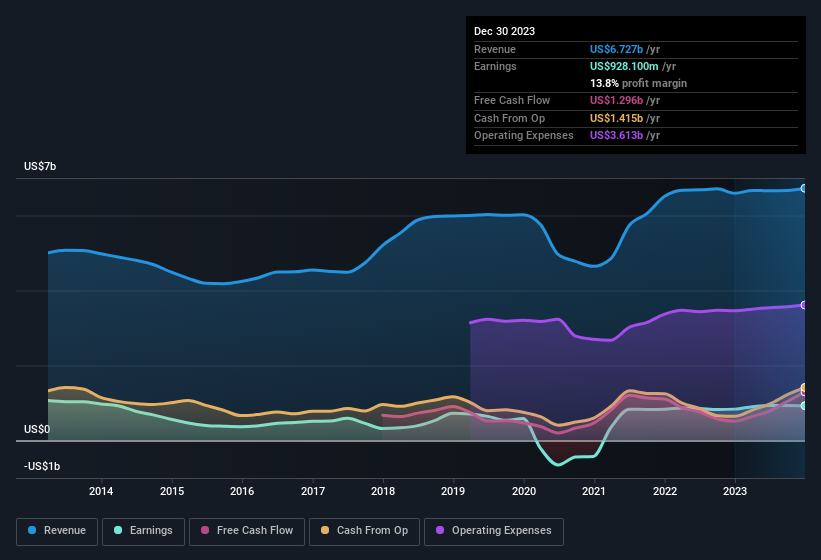821x560 pixels.
Task: Toggle the Earnings legend item
Action: pos(143,530)
